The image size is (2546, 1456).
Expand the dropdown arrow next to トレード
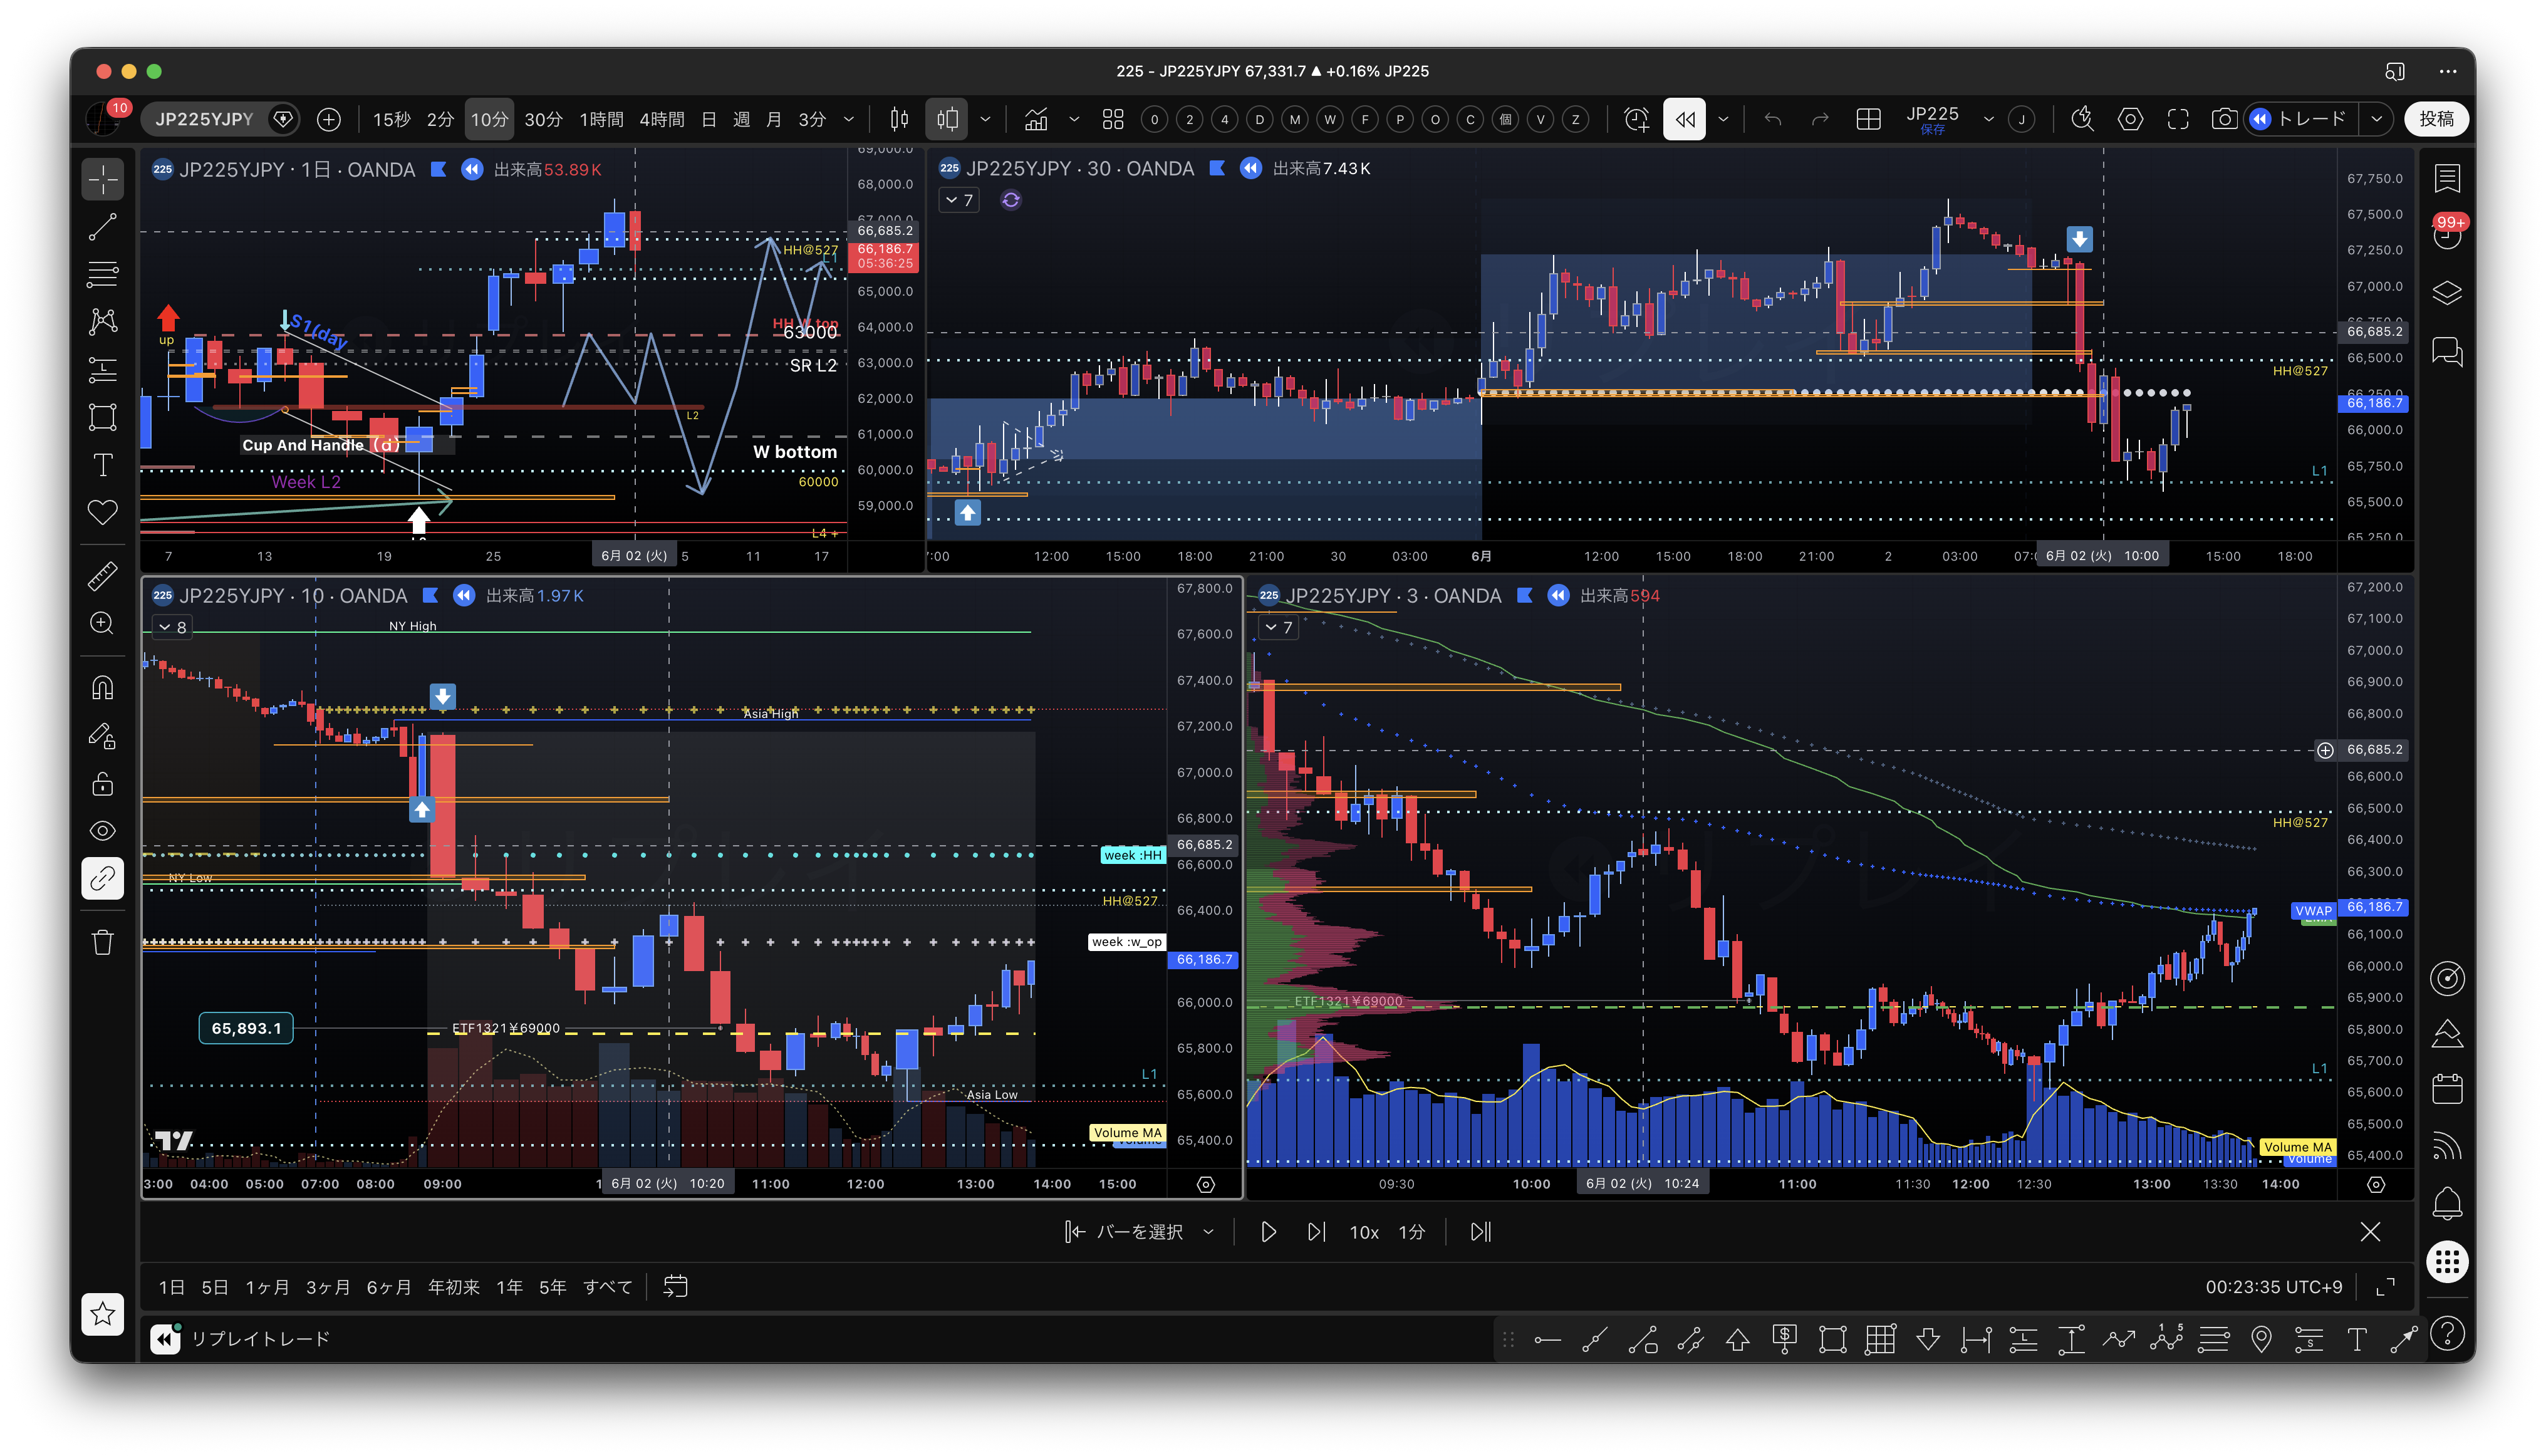pyautogui.click(x=2376, y=119)
